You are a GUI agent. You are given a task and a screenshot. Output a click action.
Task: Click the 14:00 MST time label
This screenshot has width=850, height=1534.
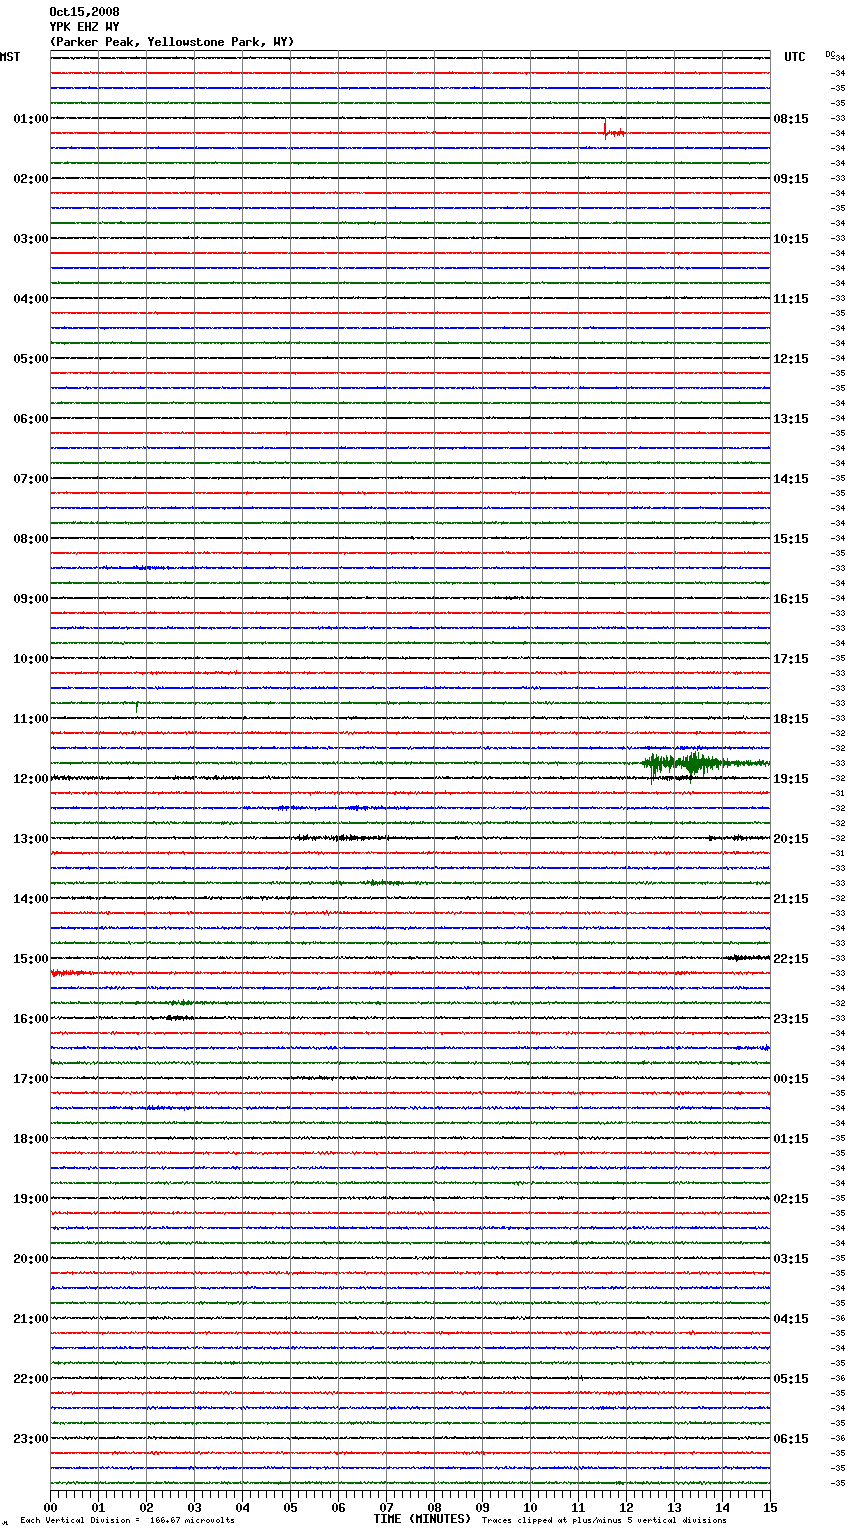coord(31,899)
